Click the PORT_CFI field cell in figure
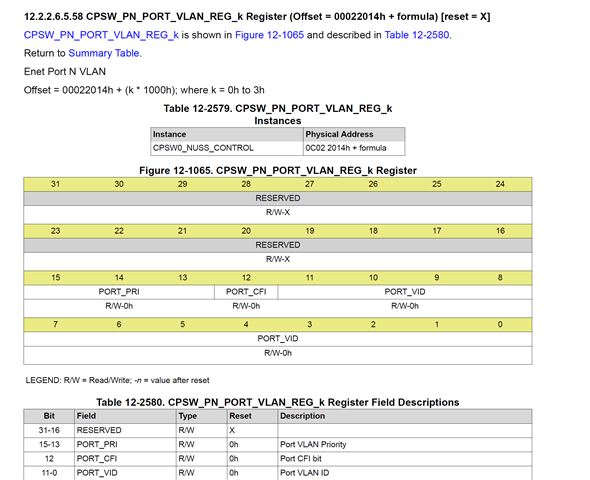Viewport: 590px width, 480px height. (x=246, y=292)
